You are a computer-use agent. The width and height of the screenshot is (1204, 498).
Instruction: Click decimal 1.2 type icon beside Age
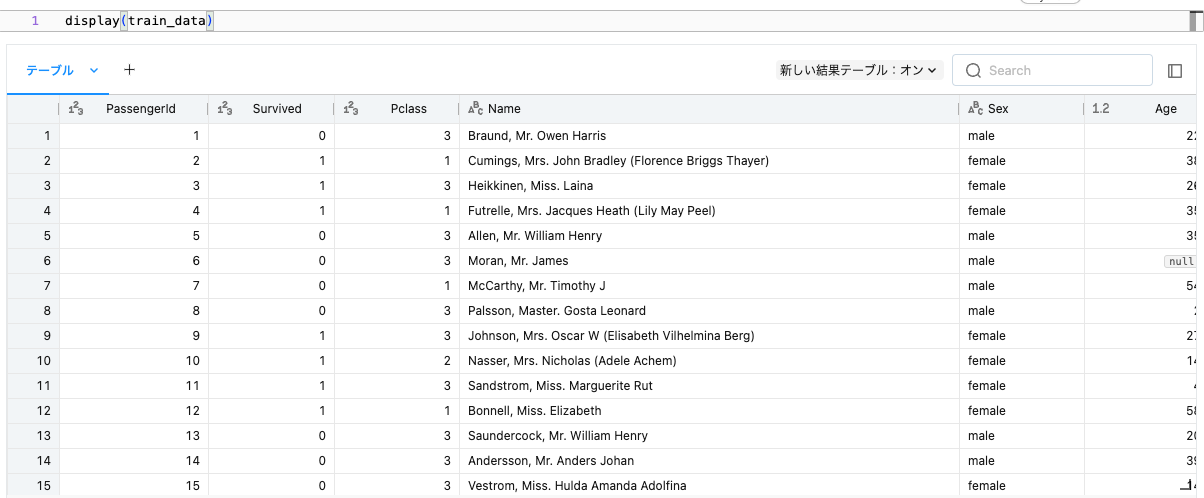point(1101,109)
